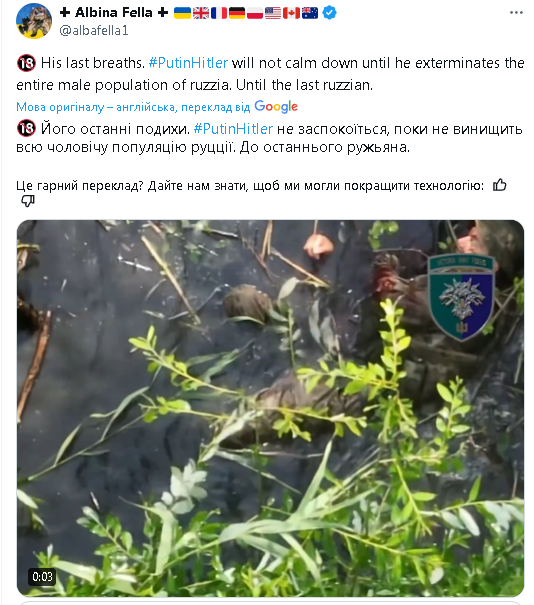Play the embedded video
This screenshot has width=534, height=605.
coord(270,408)
